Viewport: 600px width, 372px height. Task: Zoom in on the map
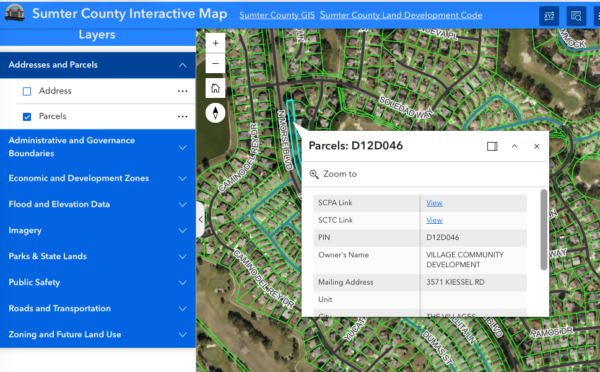(215, 43)
